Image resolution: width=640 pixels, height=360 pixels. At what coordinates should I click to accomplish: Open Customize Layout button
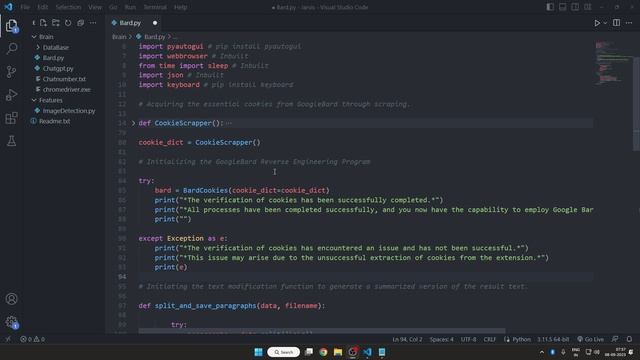[587, 7]
